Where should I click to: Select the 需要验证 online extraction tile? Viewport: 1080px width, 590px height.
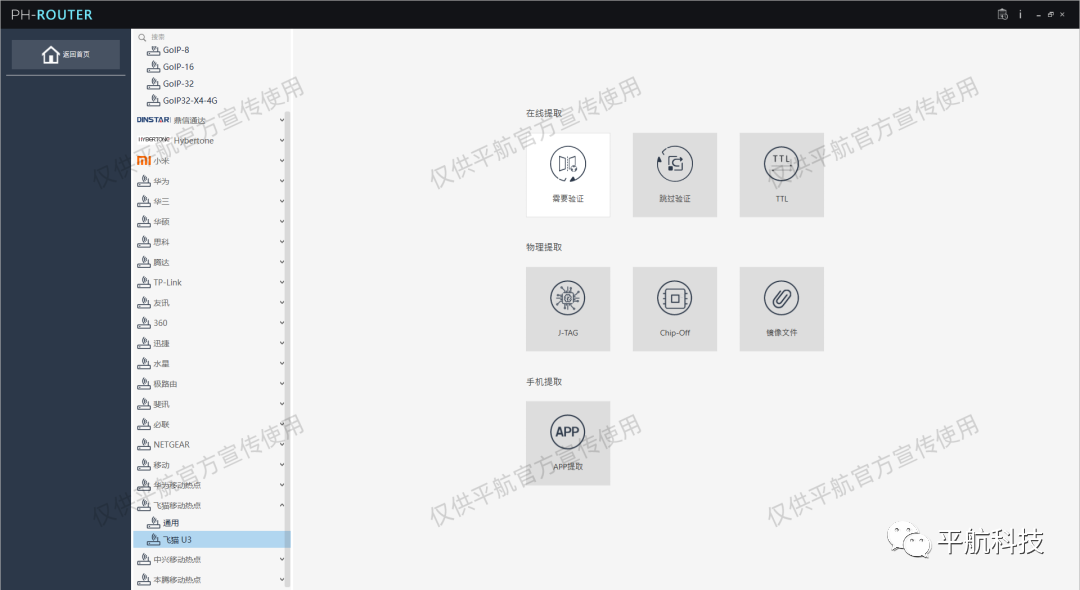pos(568,175)
